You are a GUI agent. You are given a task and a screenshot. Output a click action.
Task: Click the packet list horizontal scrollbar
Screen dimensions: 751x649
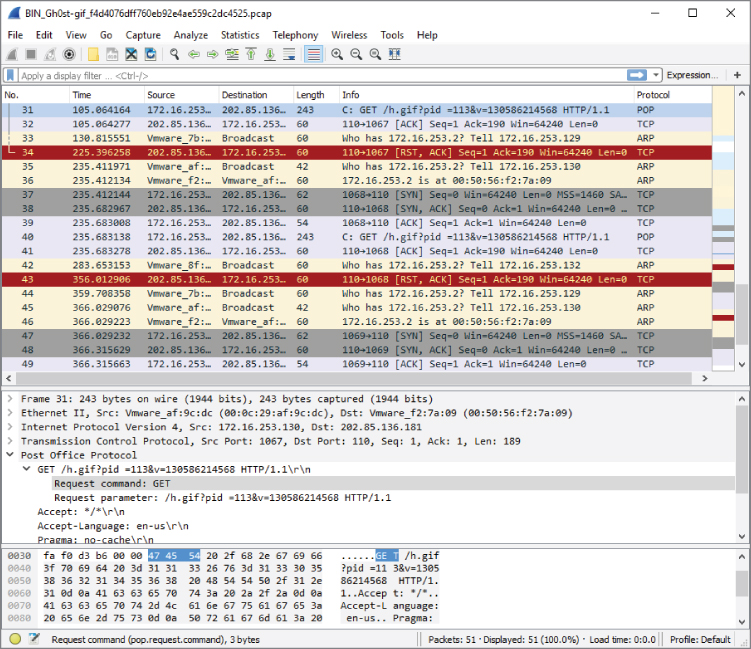(354, 378)
